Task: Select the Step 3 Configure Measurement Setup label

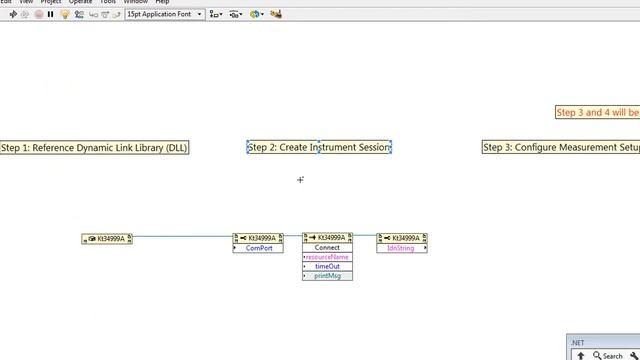Action: tap(561, 147)
